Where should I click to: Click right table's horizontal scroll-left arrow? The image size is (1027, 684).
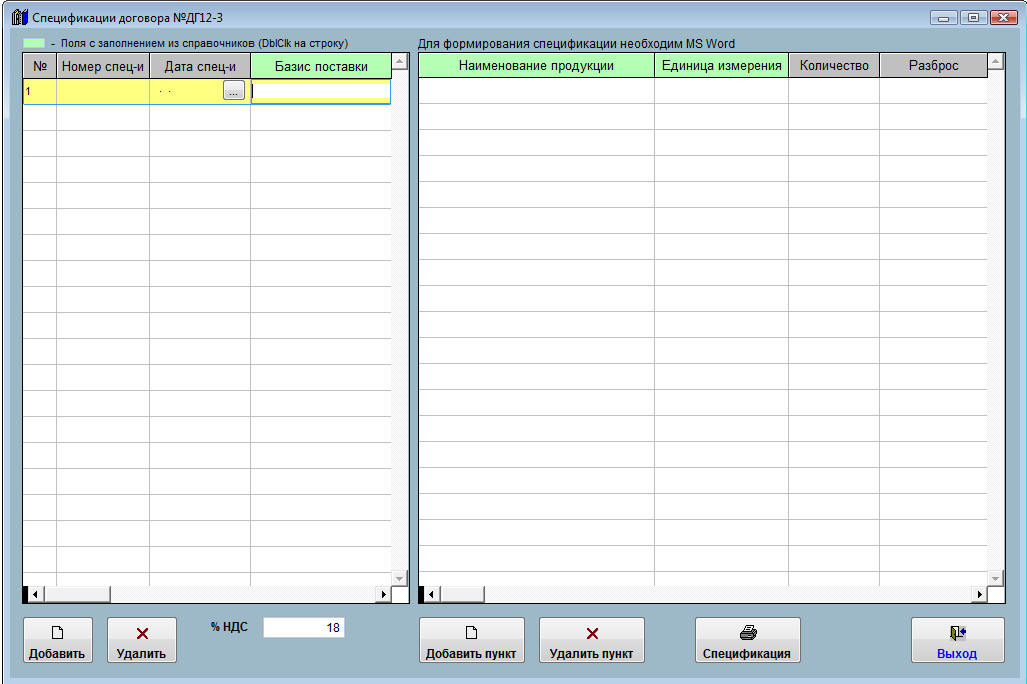coord(431,594)
